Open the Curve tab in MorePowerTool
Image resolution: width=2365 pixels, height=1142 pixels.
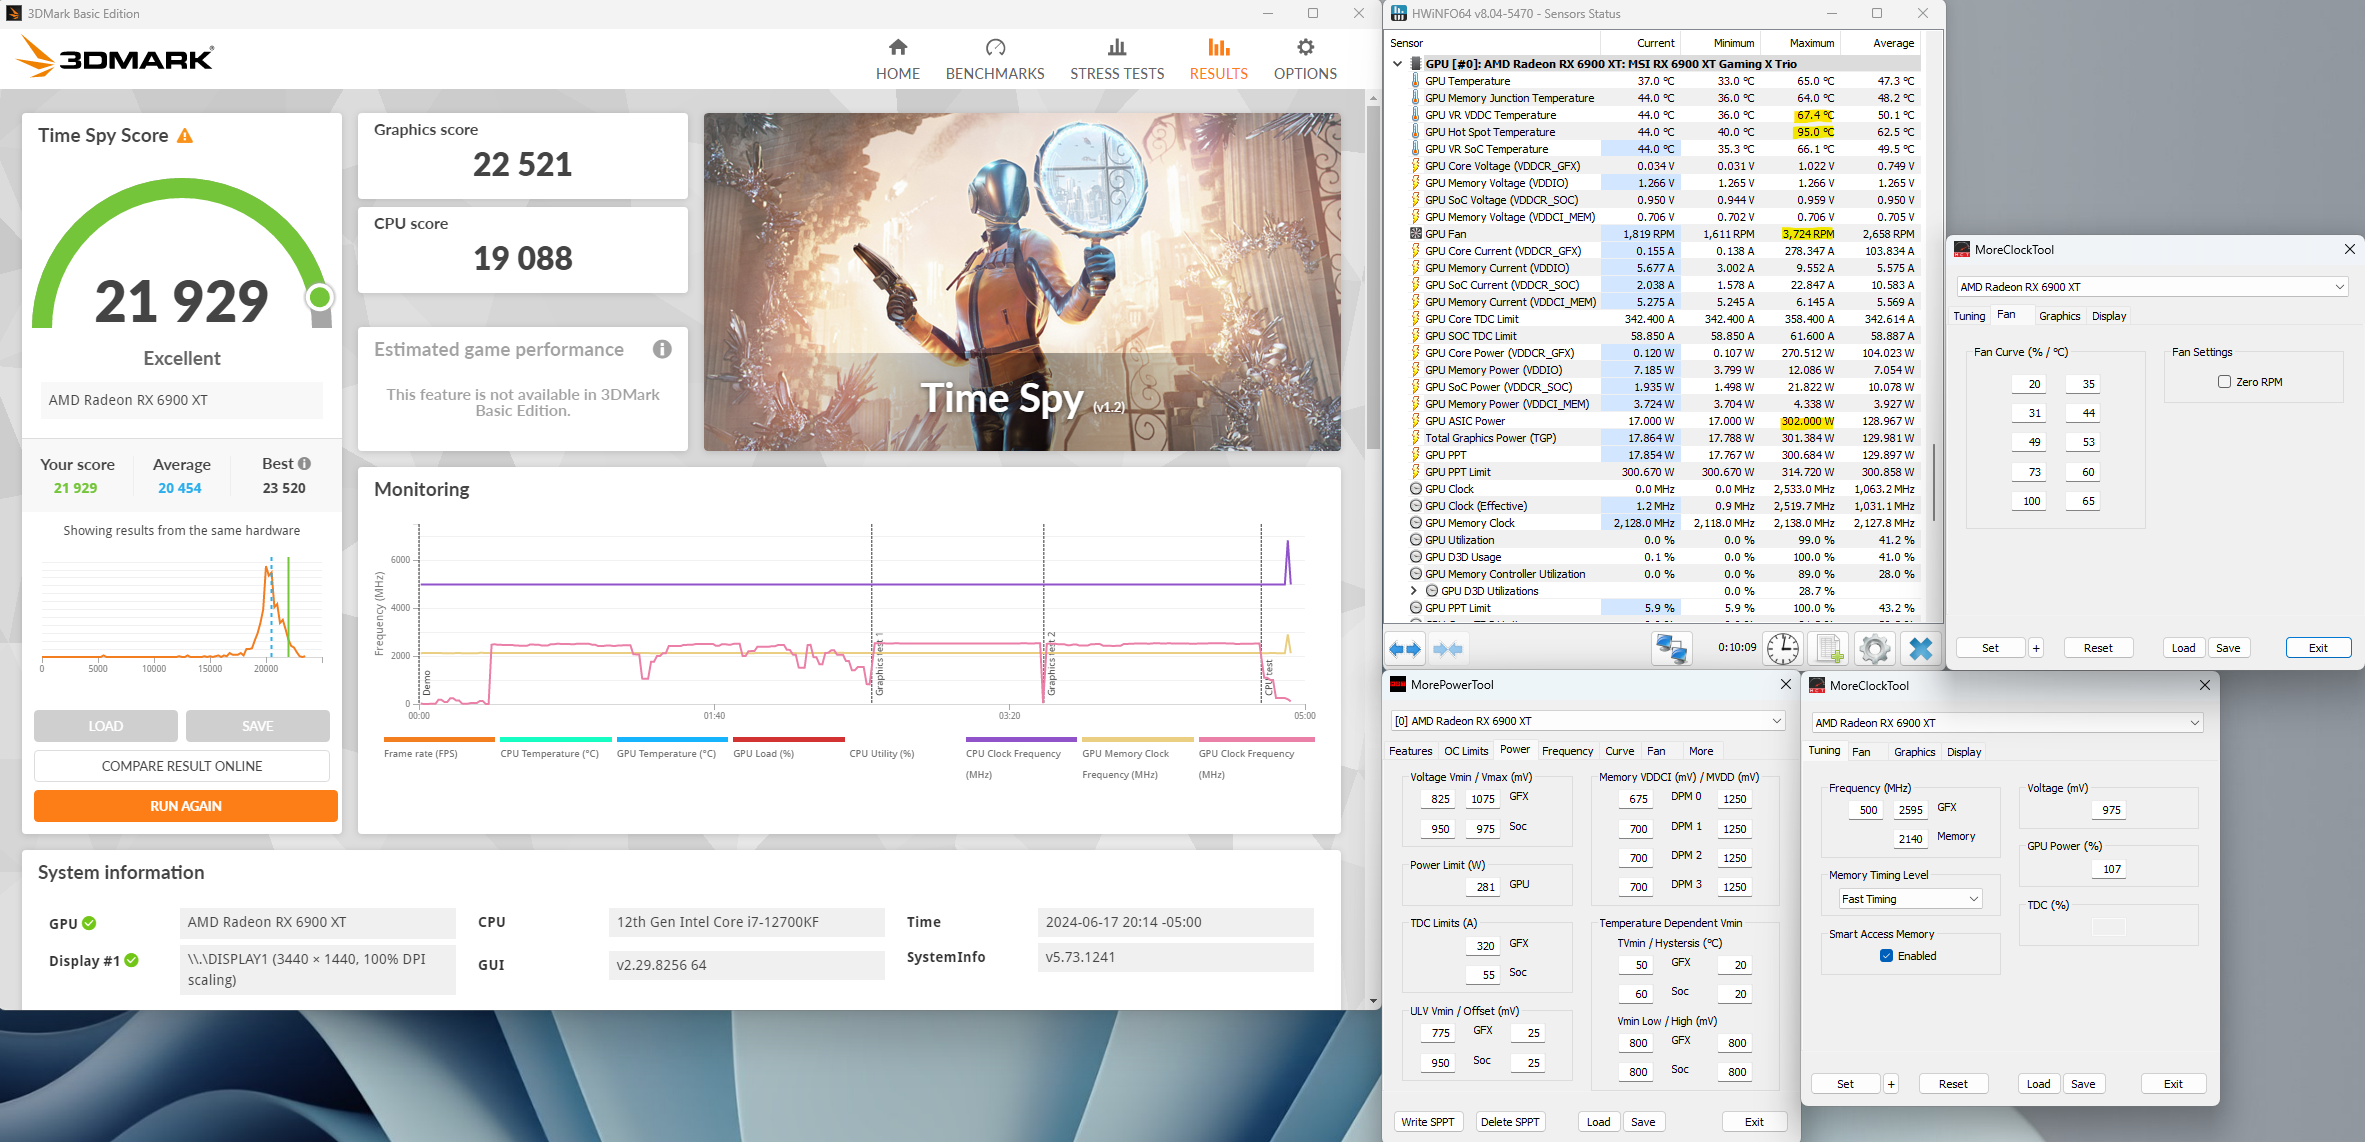coord(1619,751)
